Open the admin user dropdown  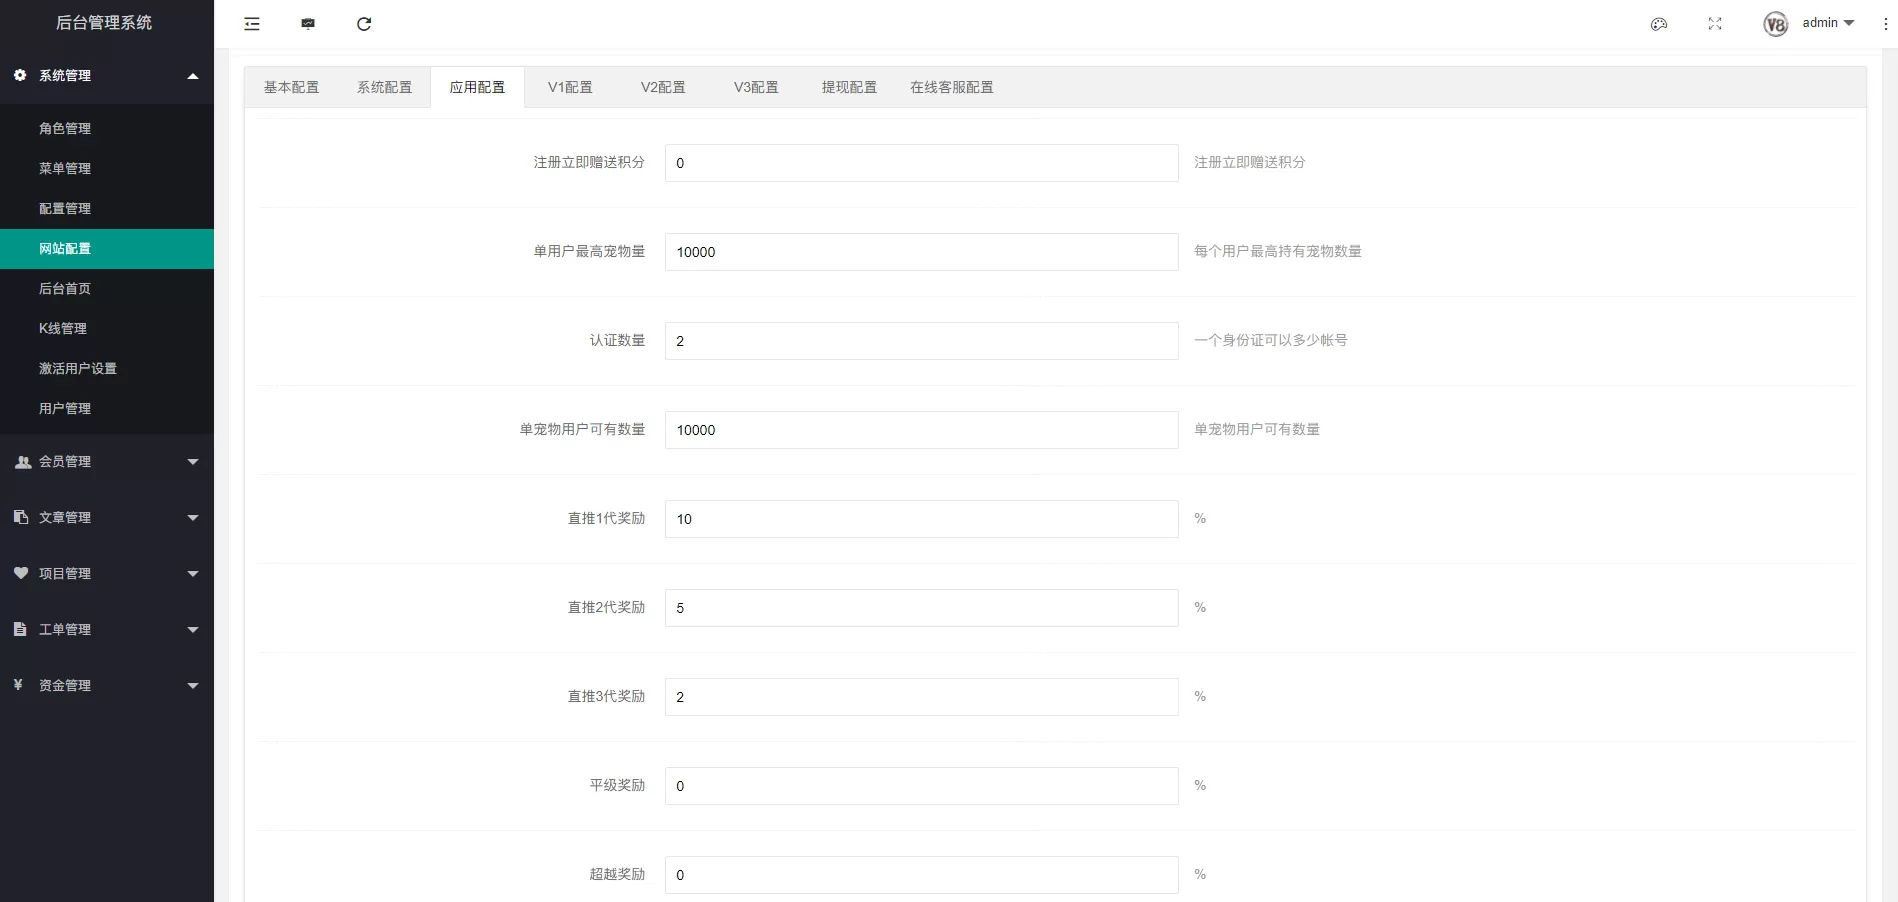pyautogui.click(x=1828, y=23)
